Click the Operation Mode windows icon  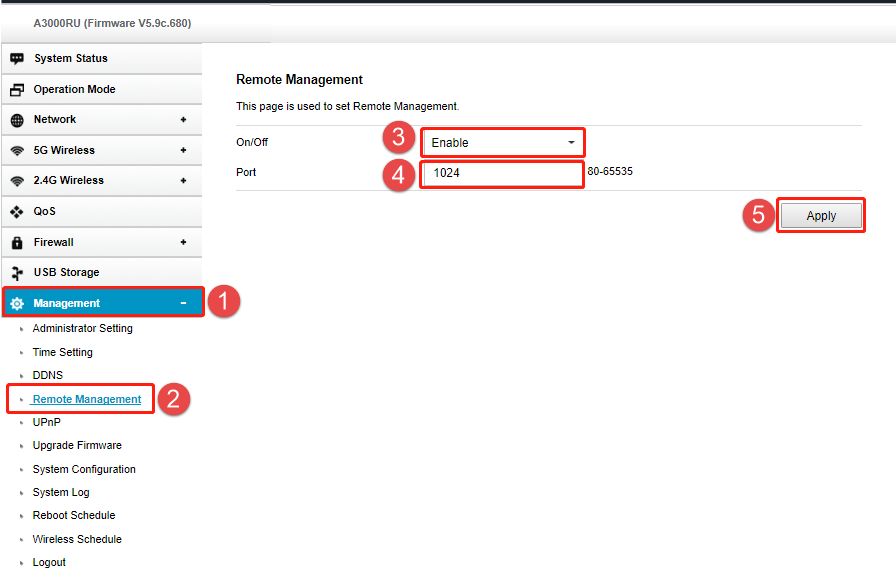(x=17, y=90)
